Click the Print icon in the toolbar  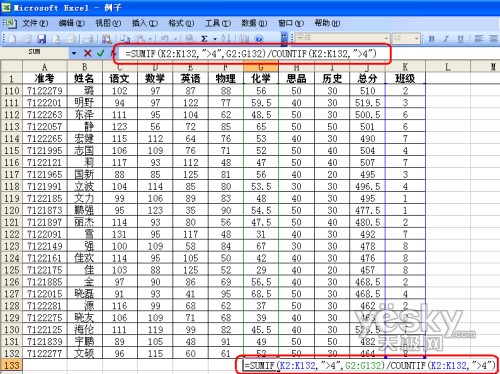coord(87,39)
